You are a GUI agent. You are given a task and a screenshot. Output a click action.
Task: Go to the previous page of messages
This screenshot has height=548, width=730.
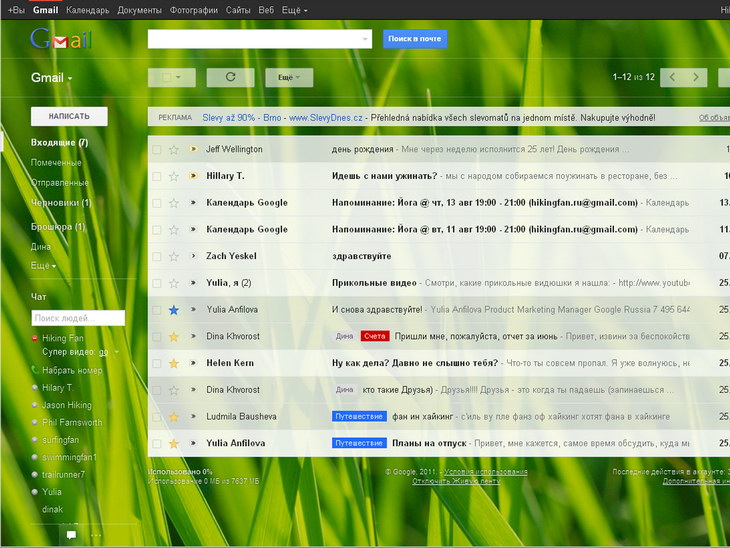[x=673, y=77]
